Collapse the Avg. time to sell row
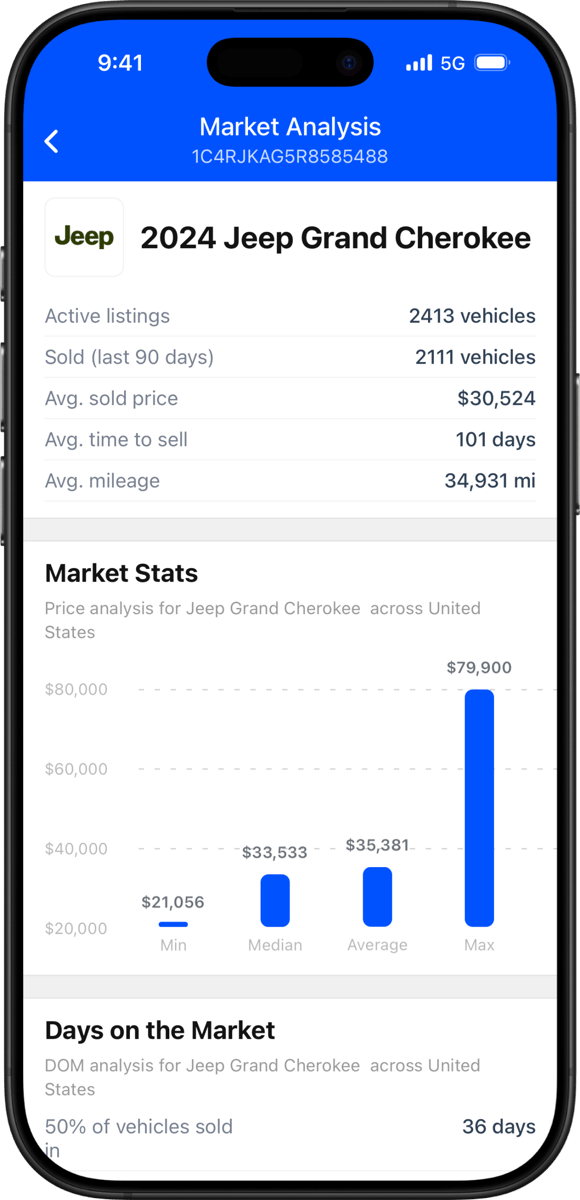The image size is (580, 1200). 290,439
